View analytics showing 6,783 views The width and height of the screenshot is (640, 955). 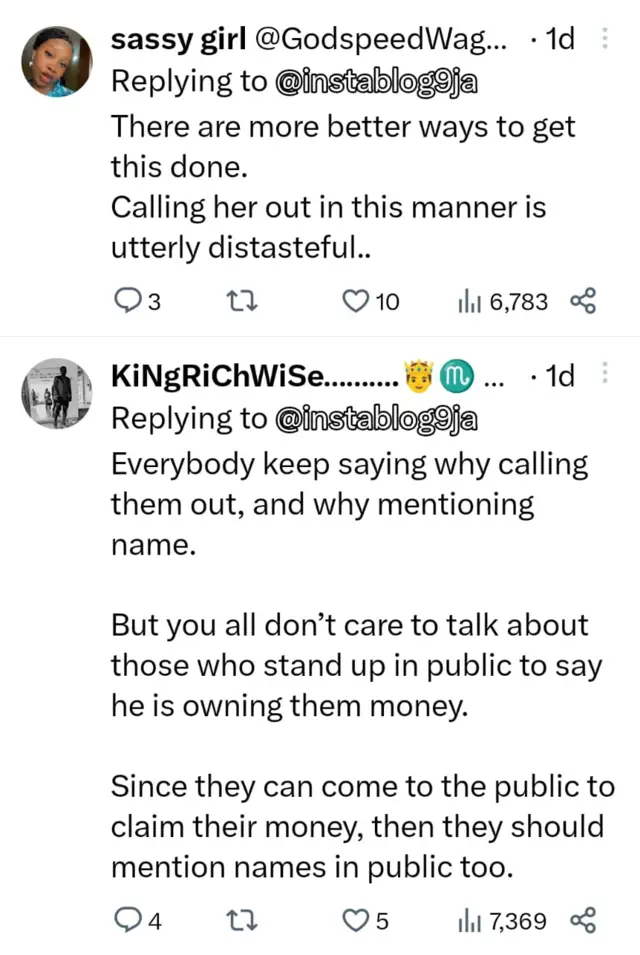[x=503, y=301]
